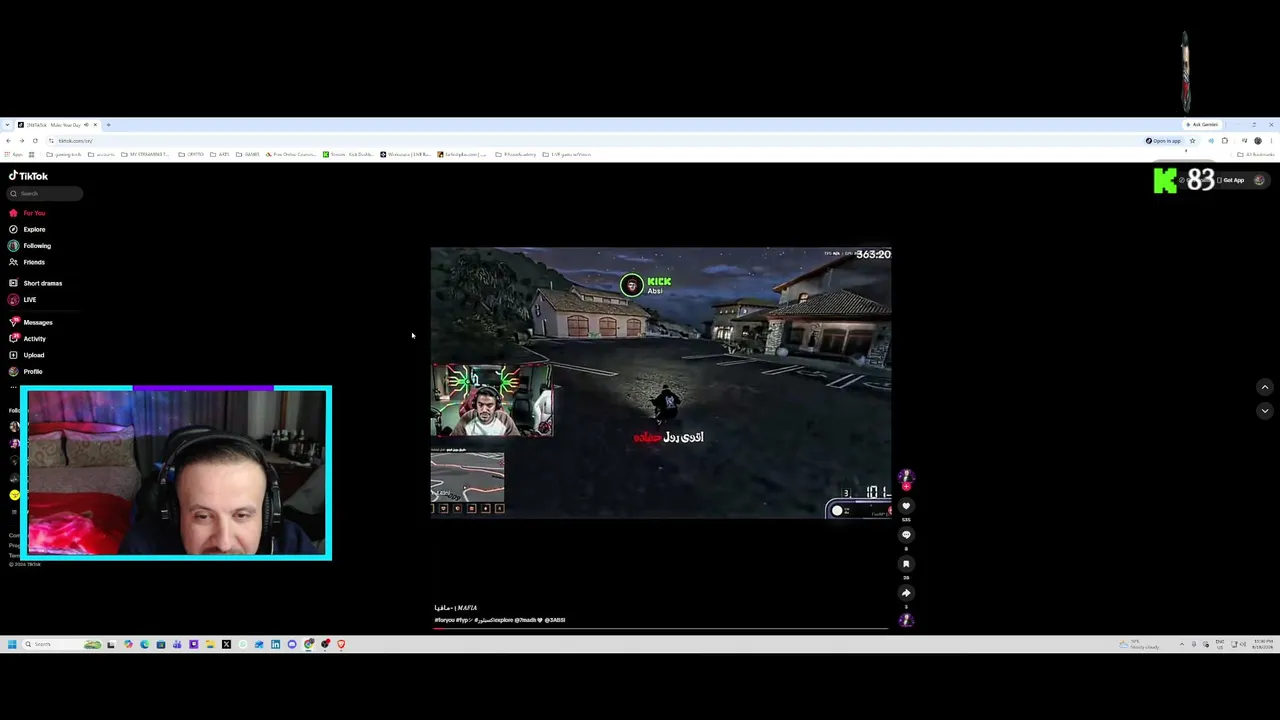Switch to the TikTok - Make Your Day tab
1280x720 pixels.
pyautogui.click(x=57, y=125)
